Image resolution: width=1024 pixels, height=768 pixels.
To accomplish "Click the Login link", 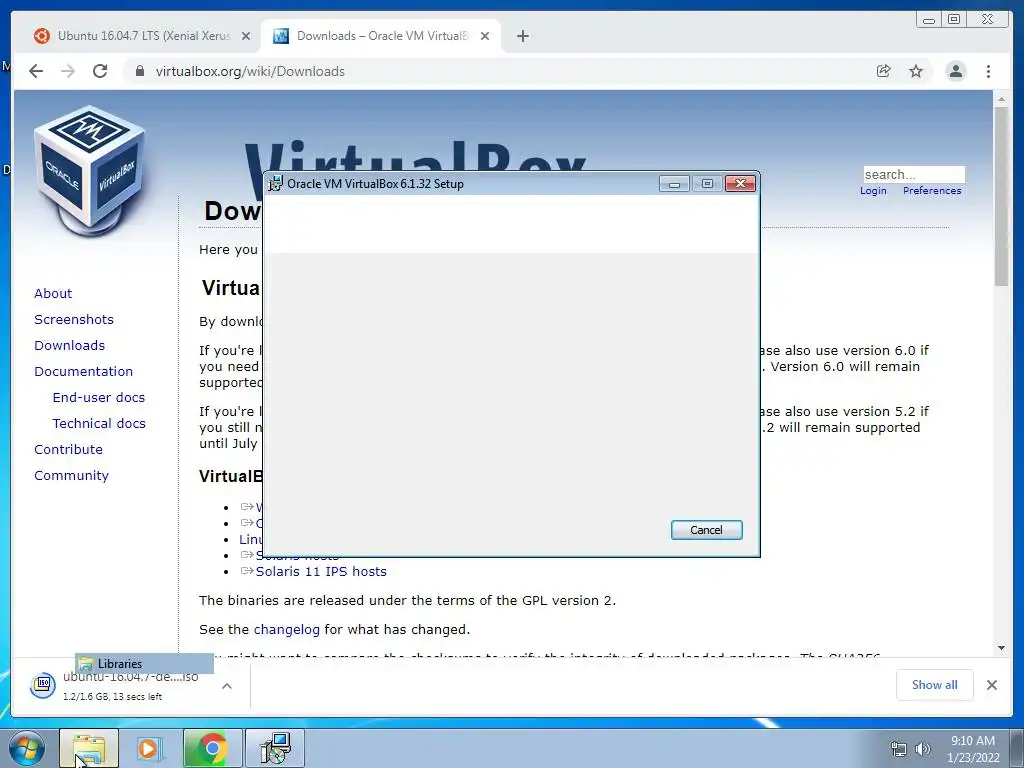I will [873, 191].
